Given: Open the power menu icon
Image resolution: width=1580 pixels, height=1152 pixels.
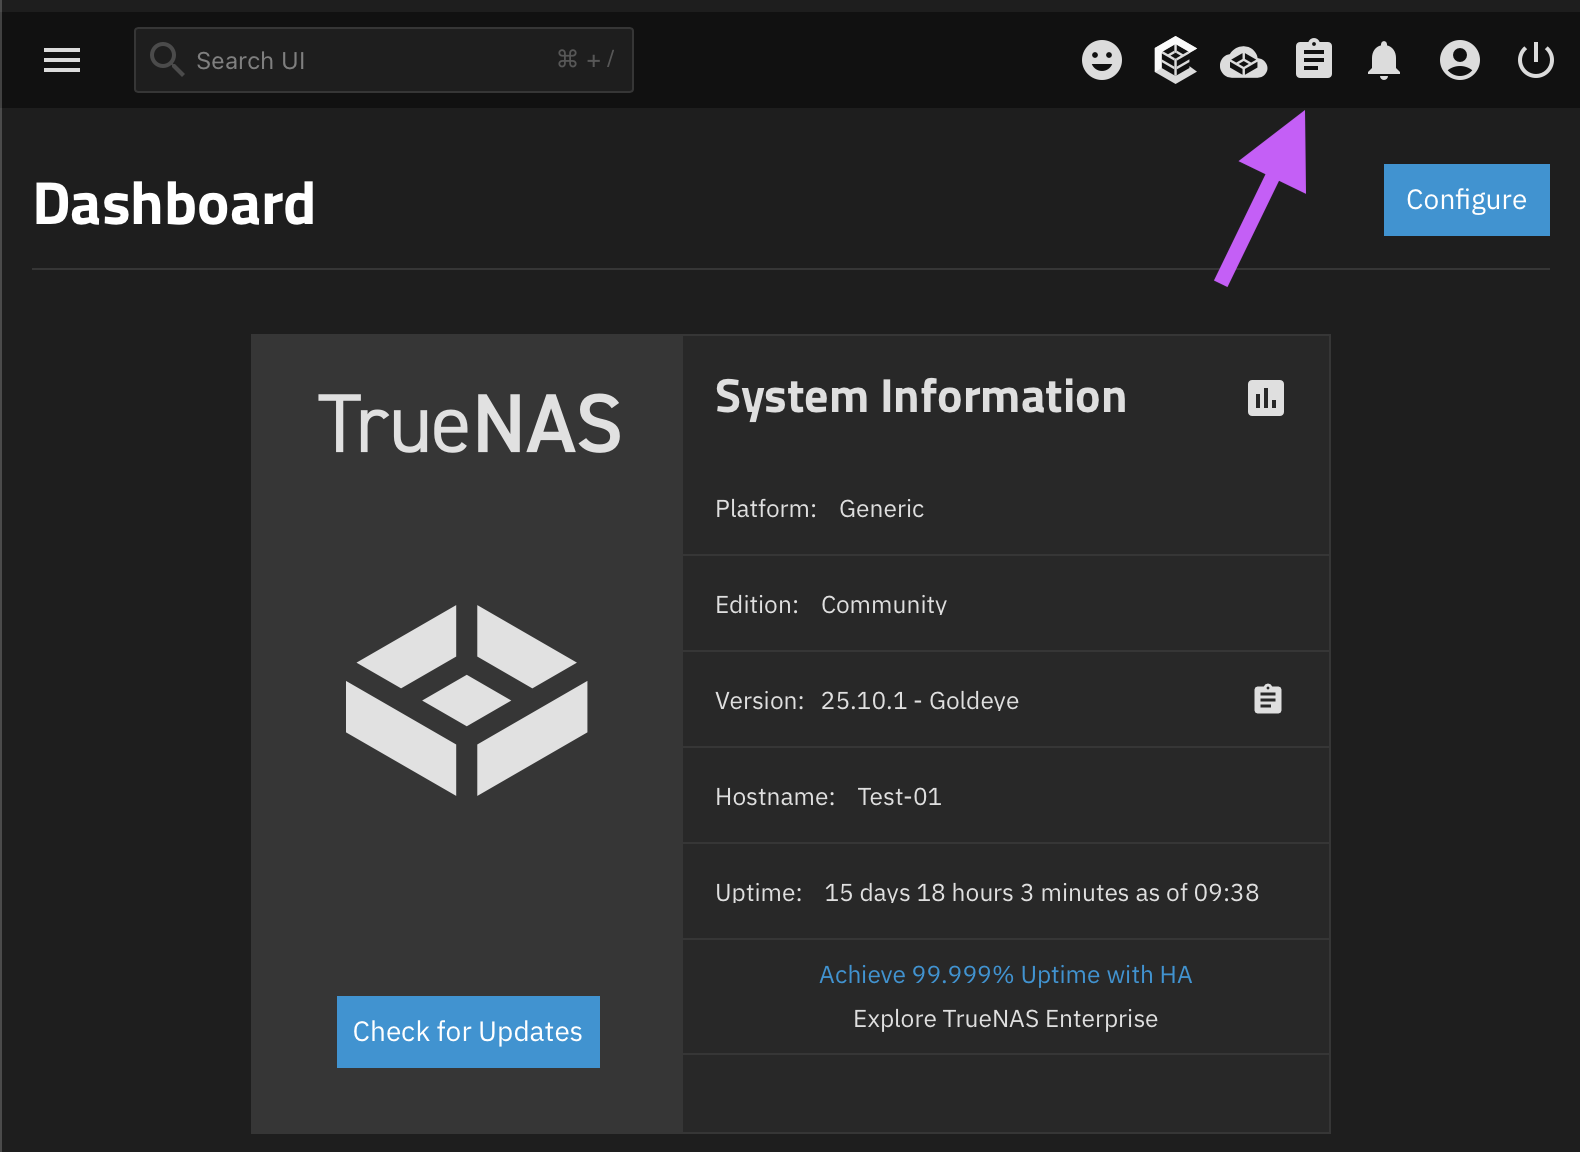Looking at the screenshot, I should (1536, 60).
